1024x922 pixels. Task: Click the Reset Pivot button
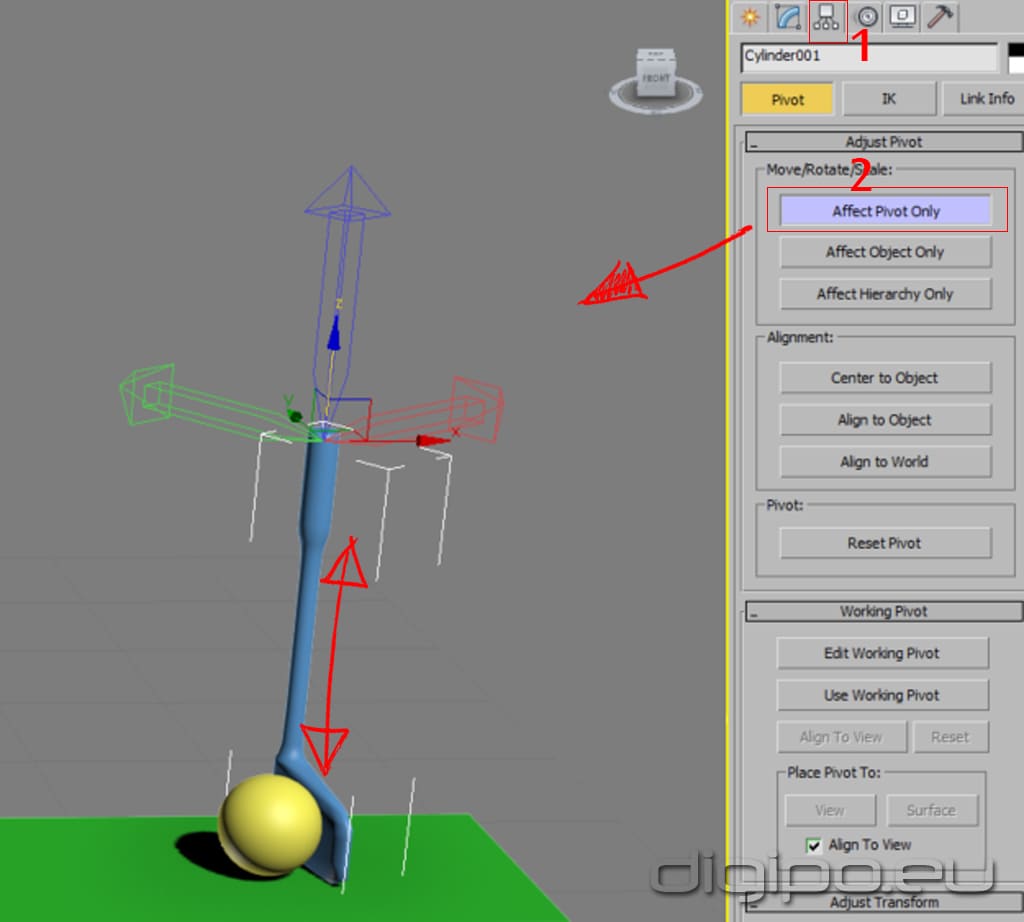click(885, 543)
